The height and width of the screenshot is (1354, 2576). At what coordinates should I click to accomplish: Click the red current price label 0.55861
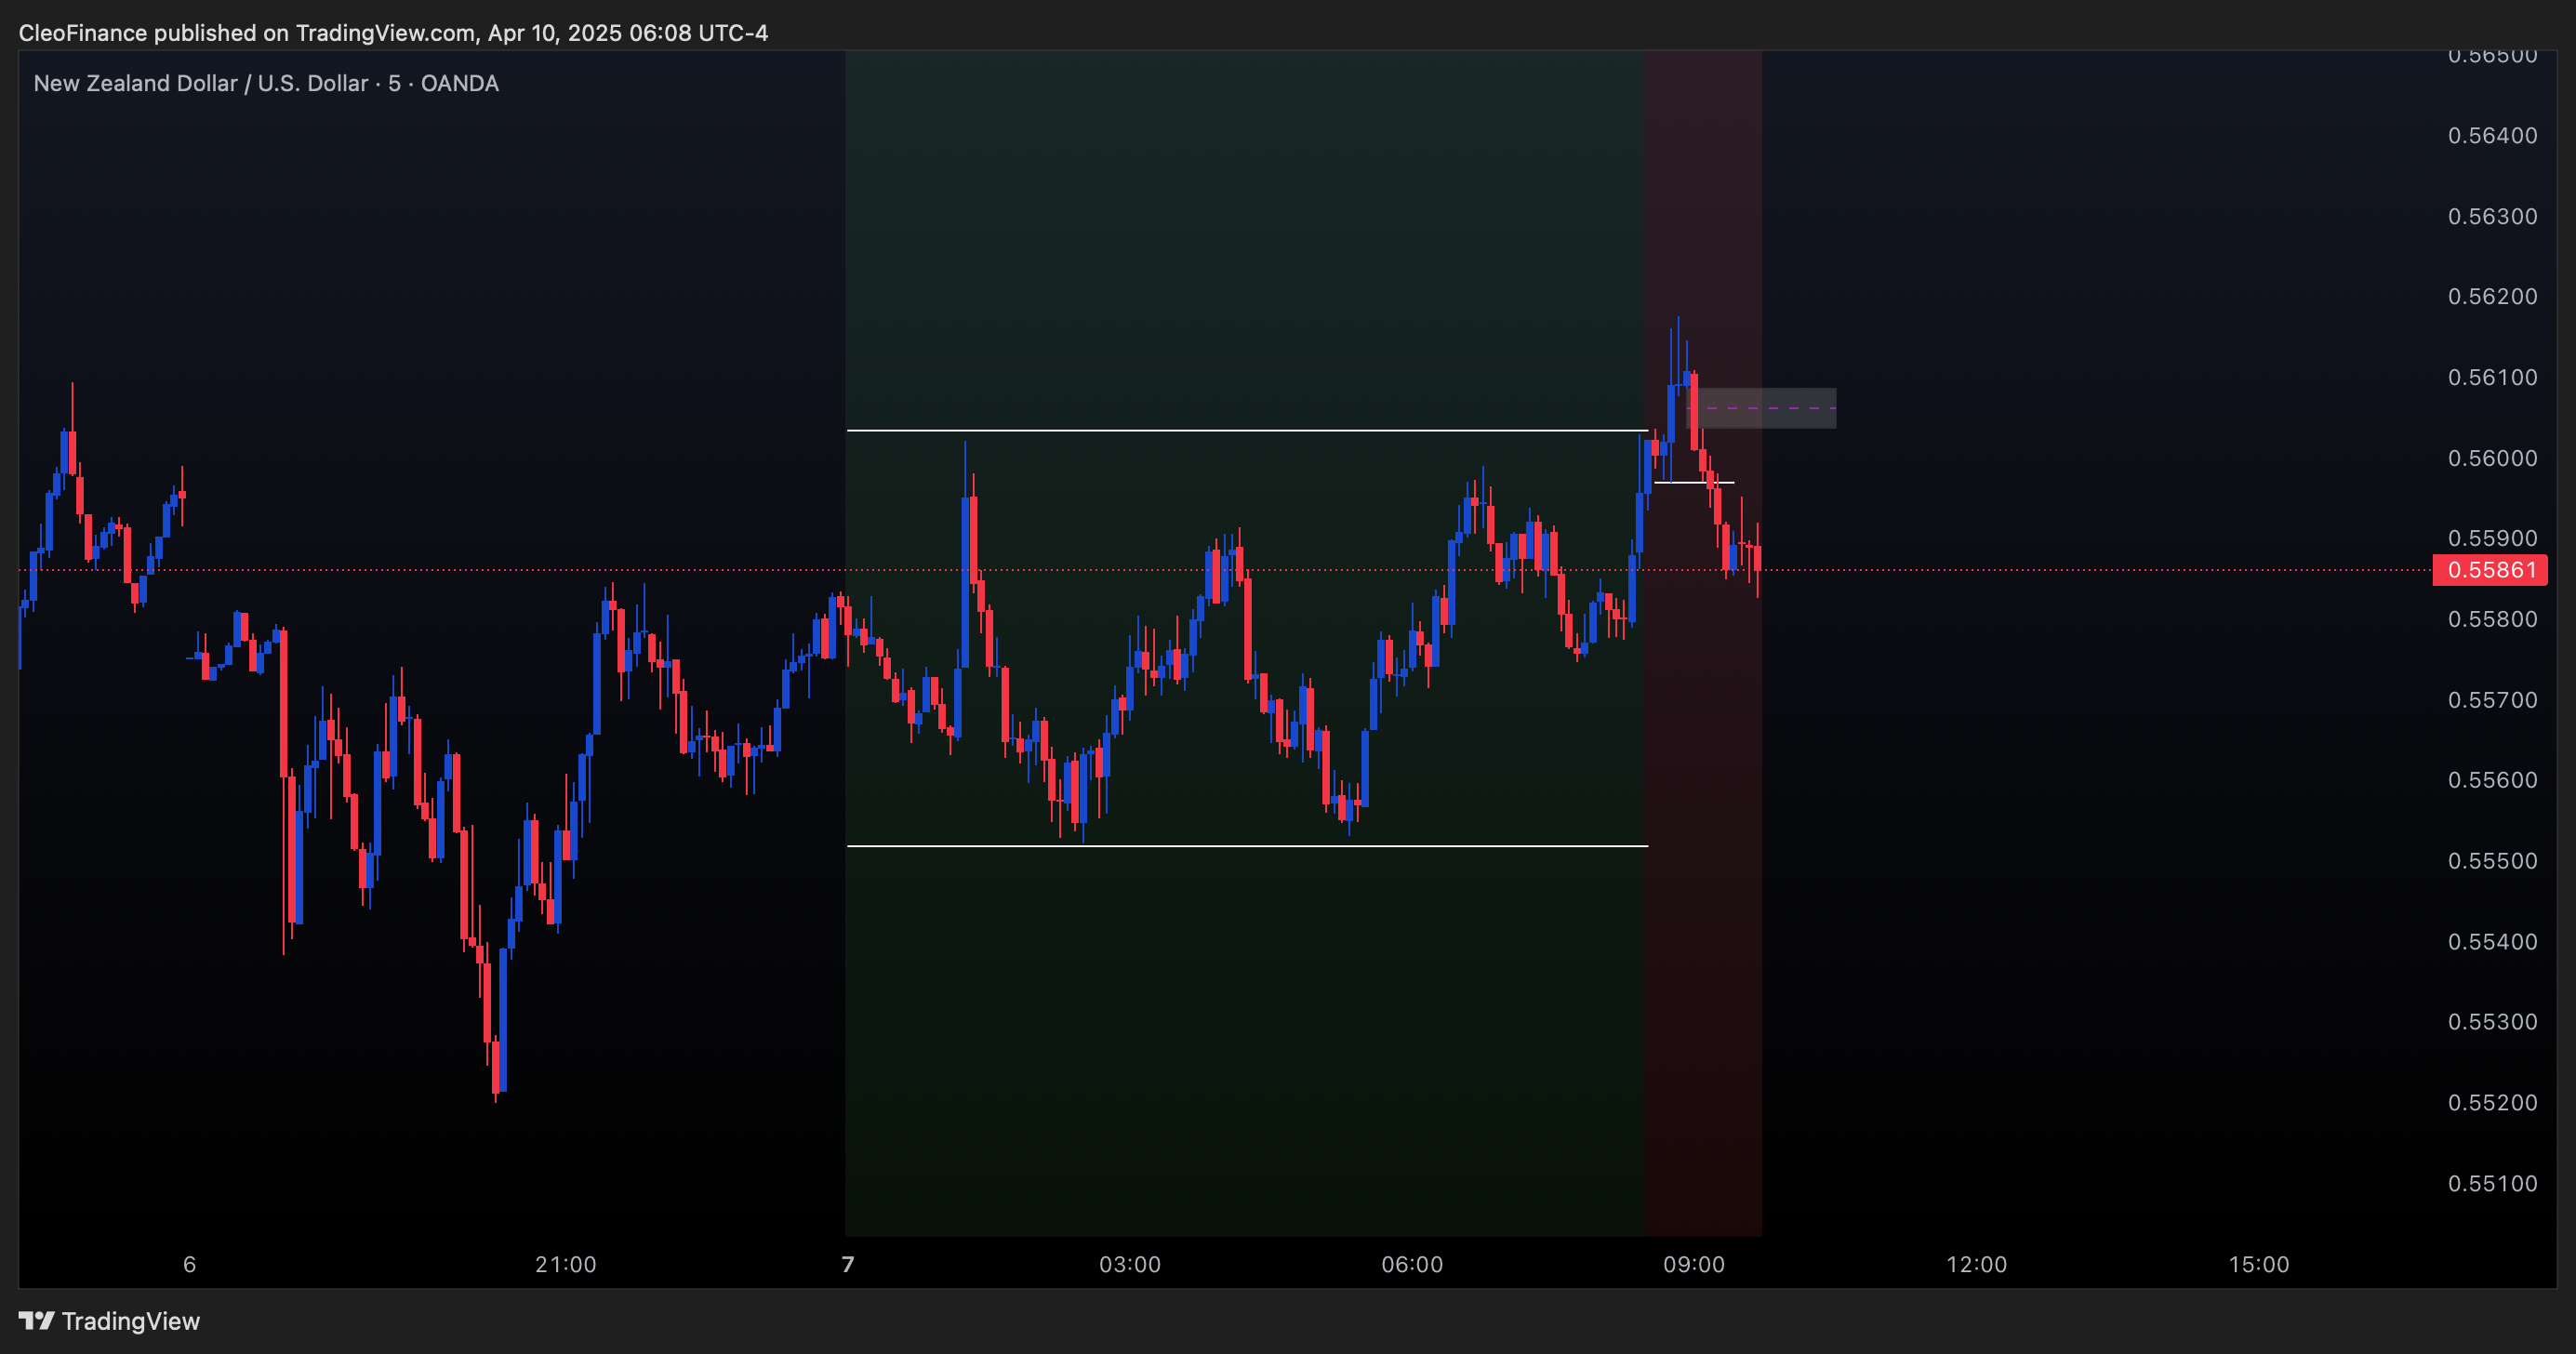coord(2489,570)
